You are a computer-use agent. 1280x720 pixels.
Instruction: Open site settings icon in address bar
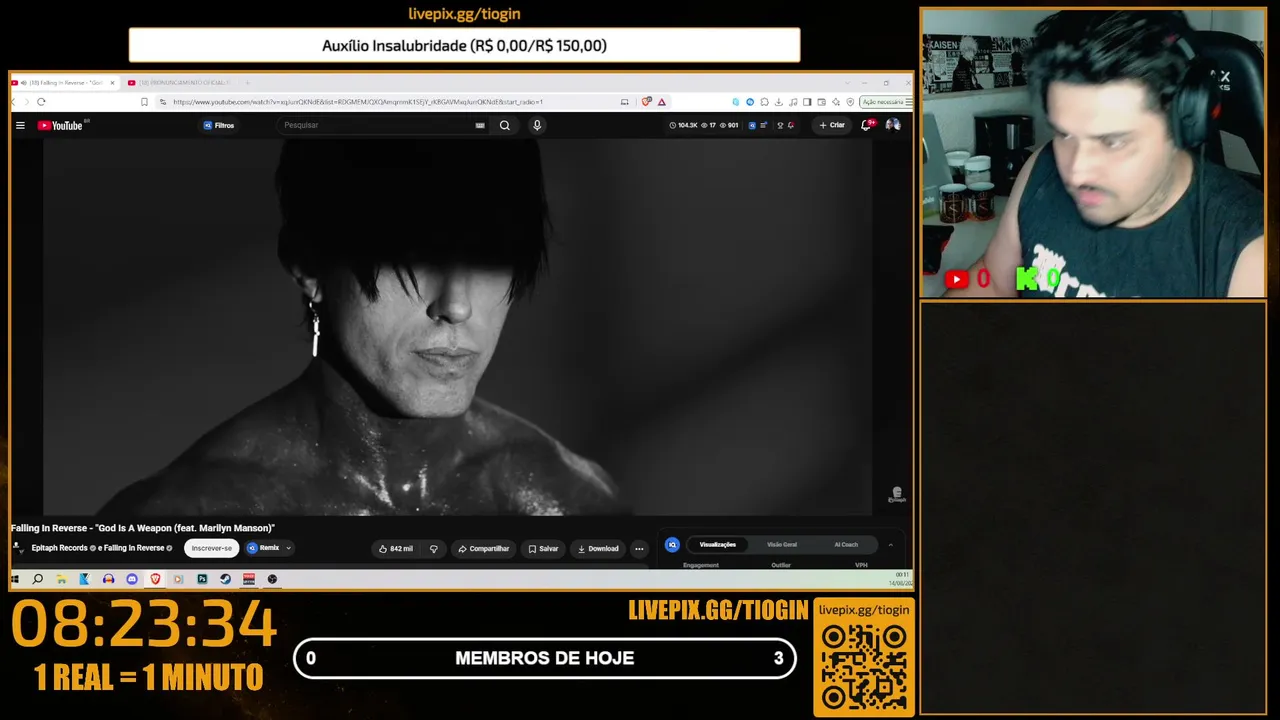pos(161,102)
